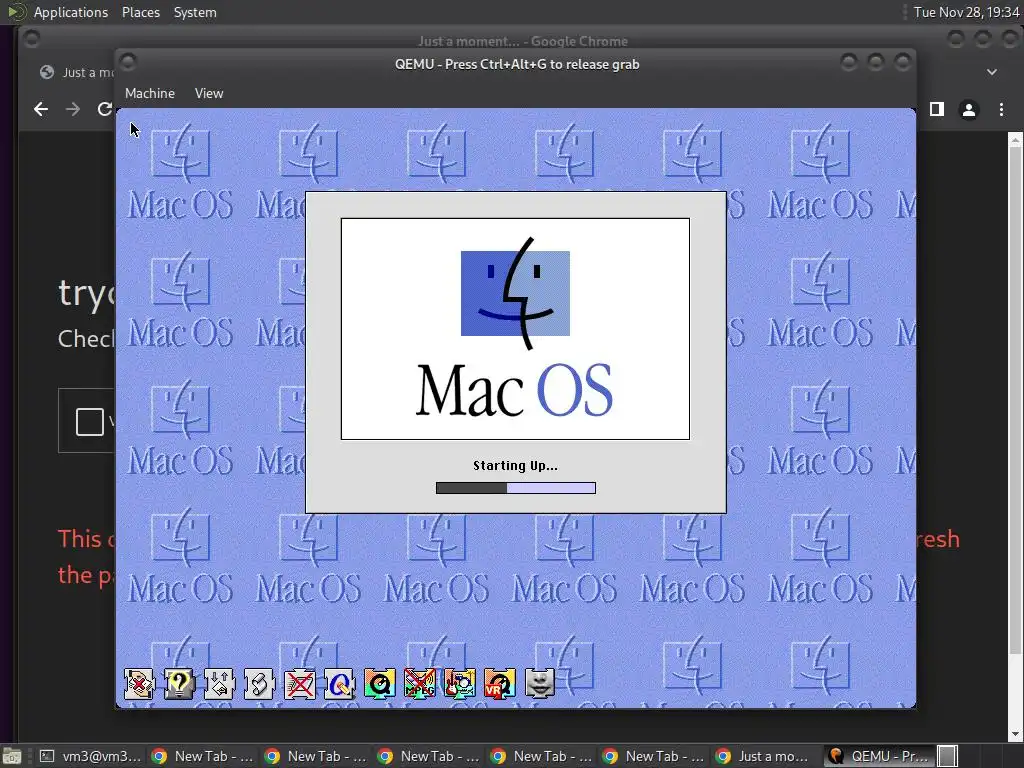
Task: Click the Mac OS logo splash image
Action: [x=515, y=328]
